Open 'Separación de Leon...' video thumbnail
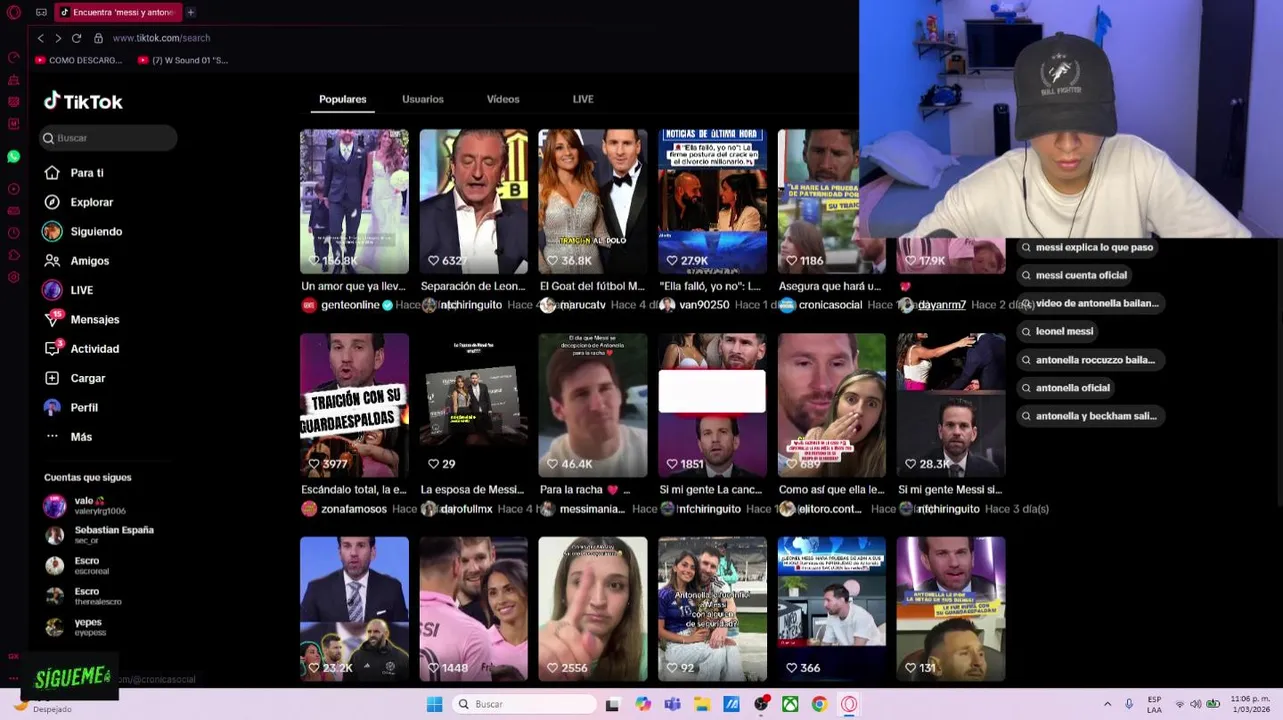Image resolution: width=1283 pixels, height=720 pixels. (x=473, y=201)
